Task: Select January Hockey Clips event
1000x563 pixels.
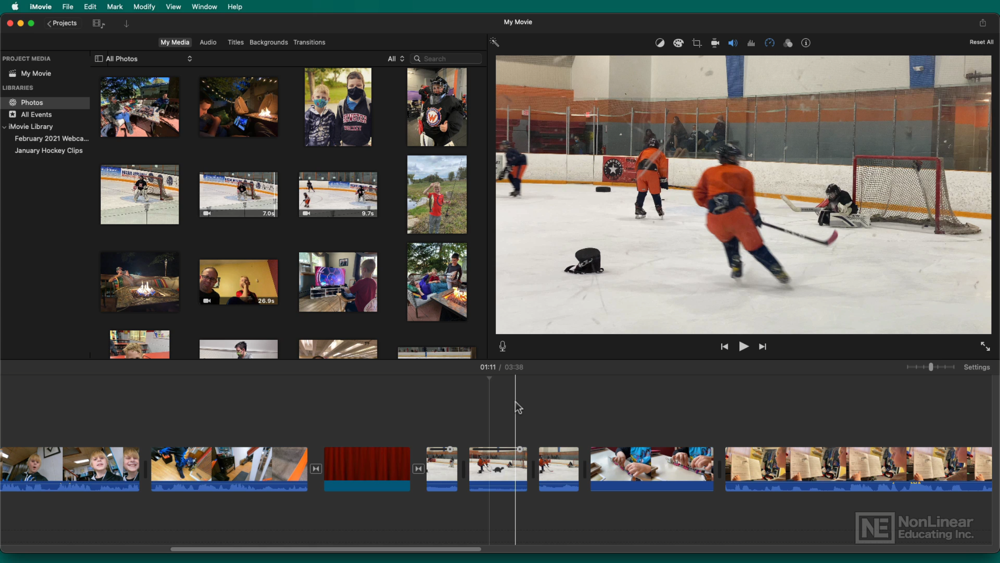Action: point(48,150)
